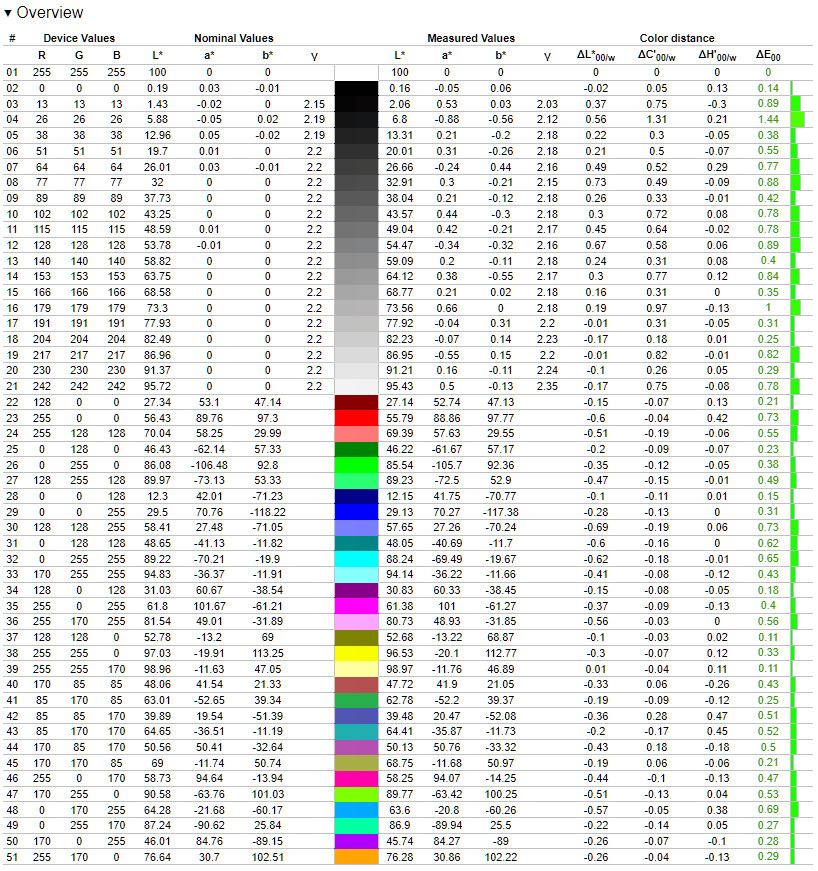The width and height of the screenshot is (818, 871).
Task: Click the Nominal Values header
Action: [x=234, y=38]
